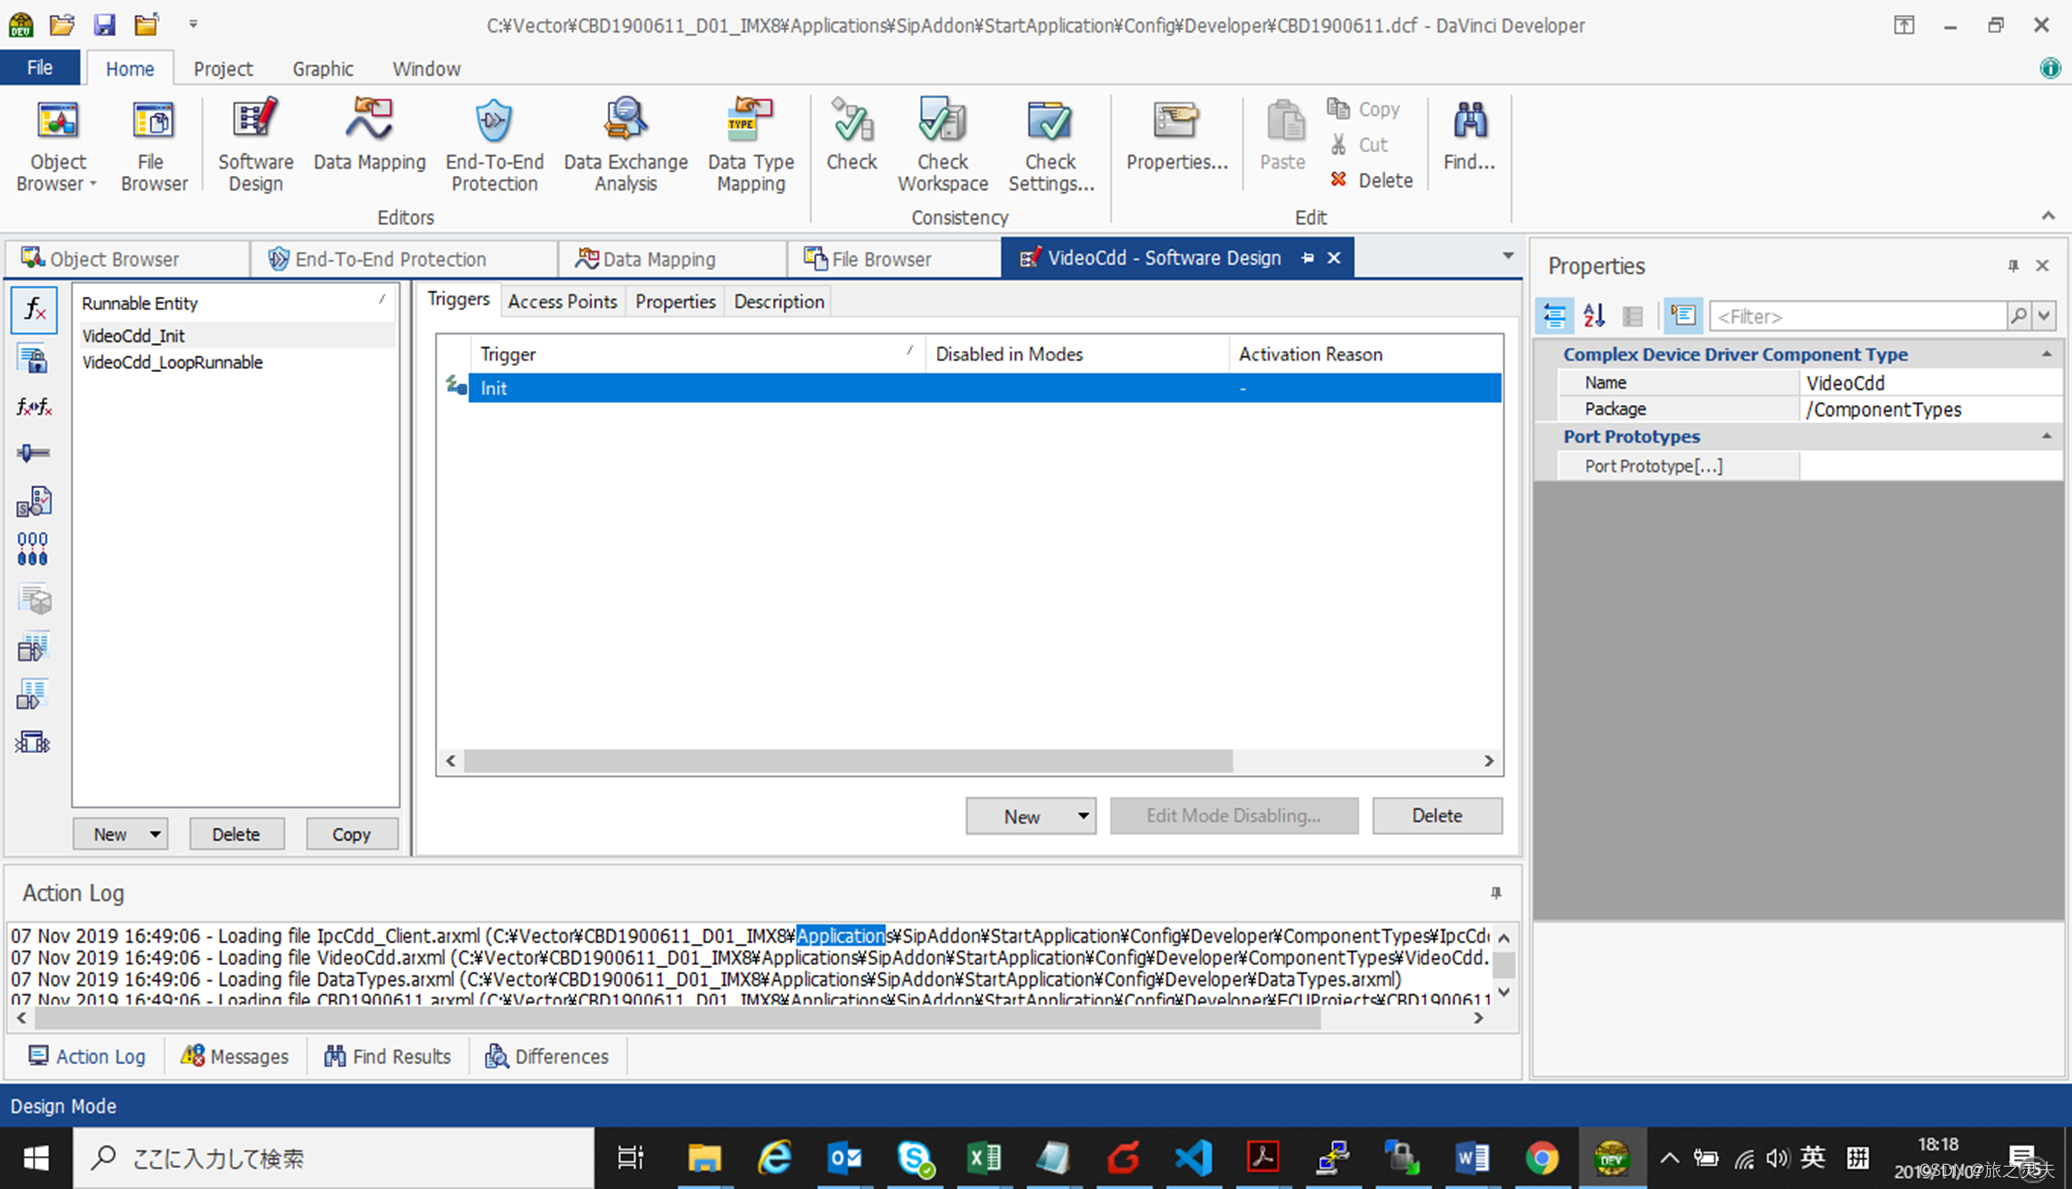Click Copy button below runnable list
The width and height of the screenshot is (2072, 1189).
[351, 834]
